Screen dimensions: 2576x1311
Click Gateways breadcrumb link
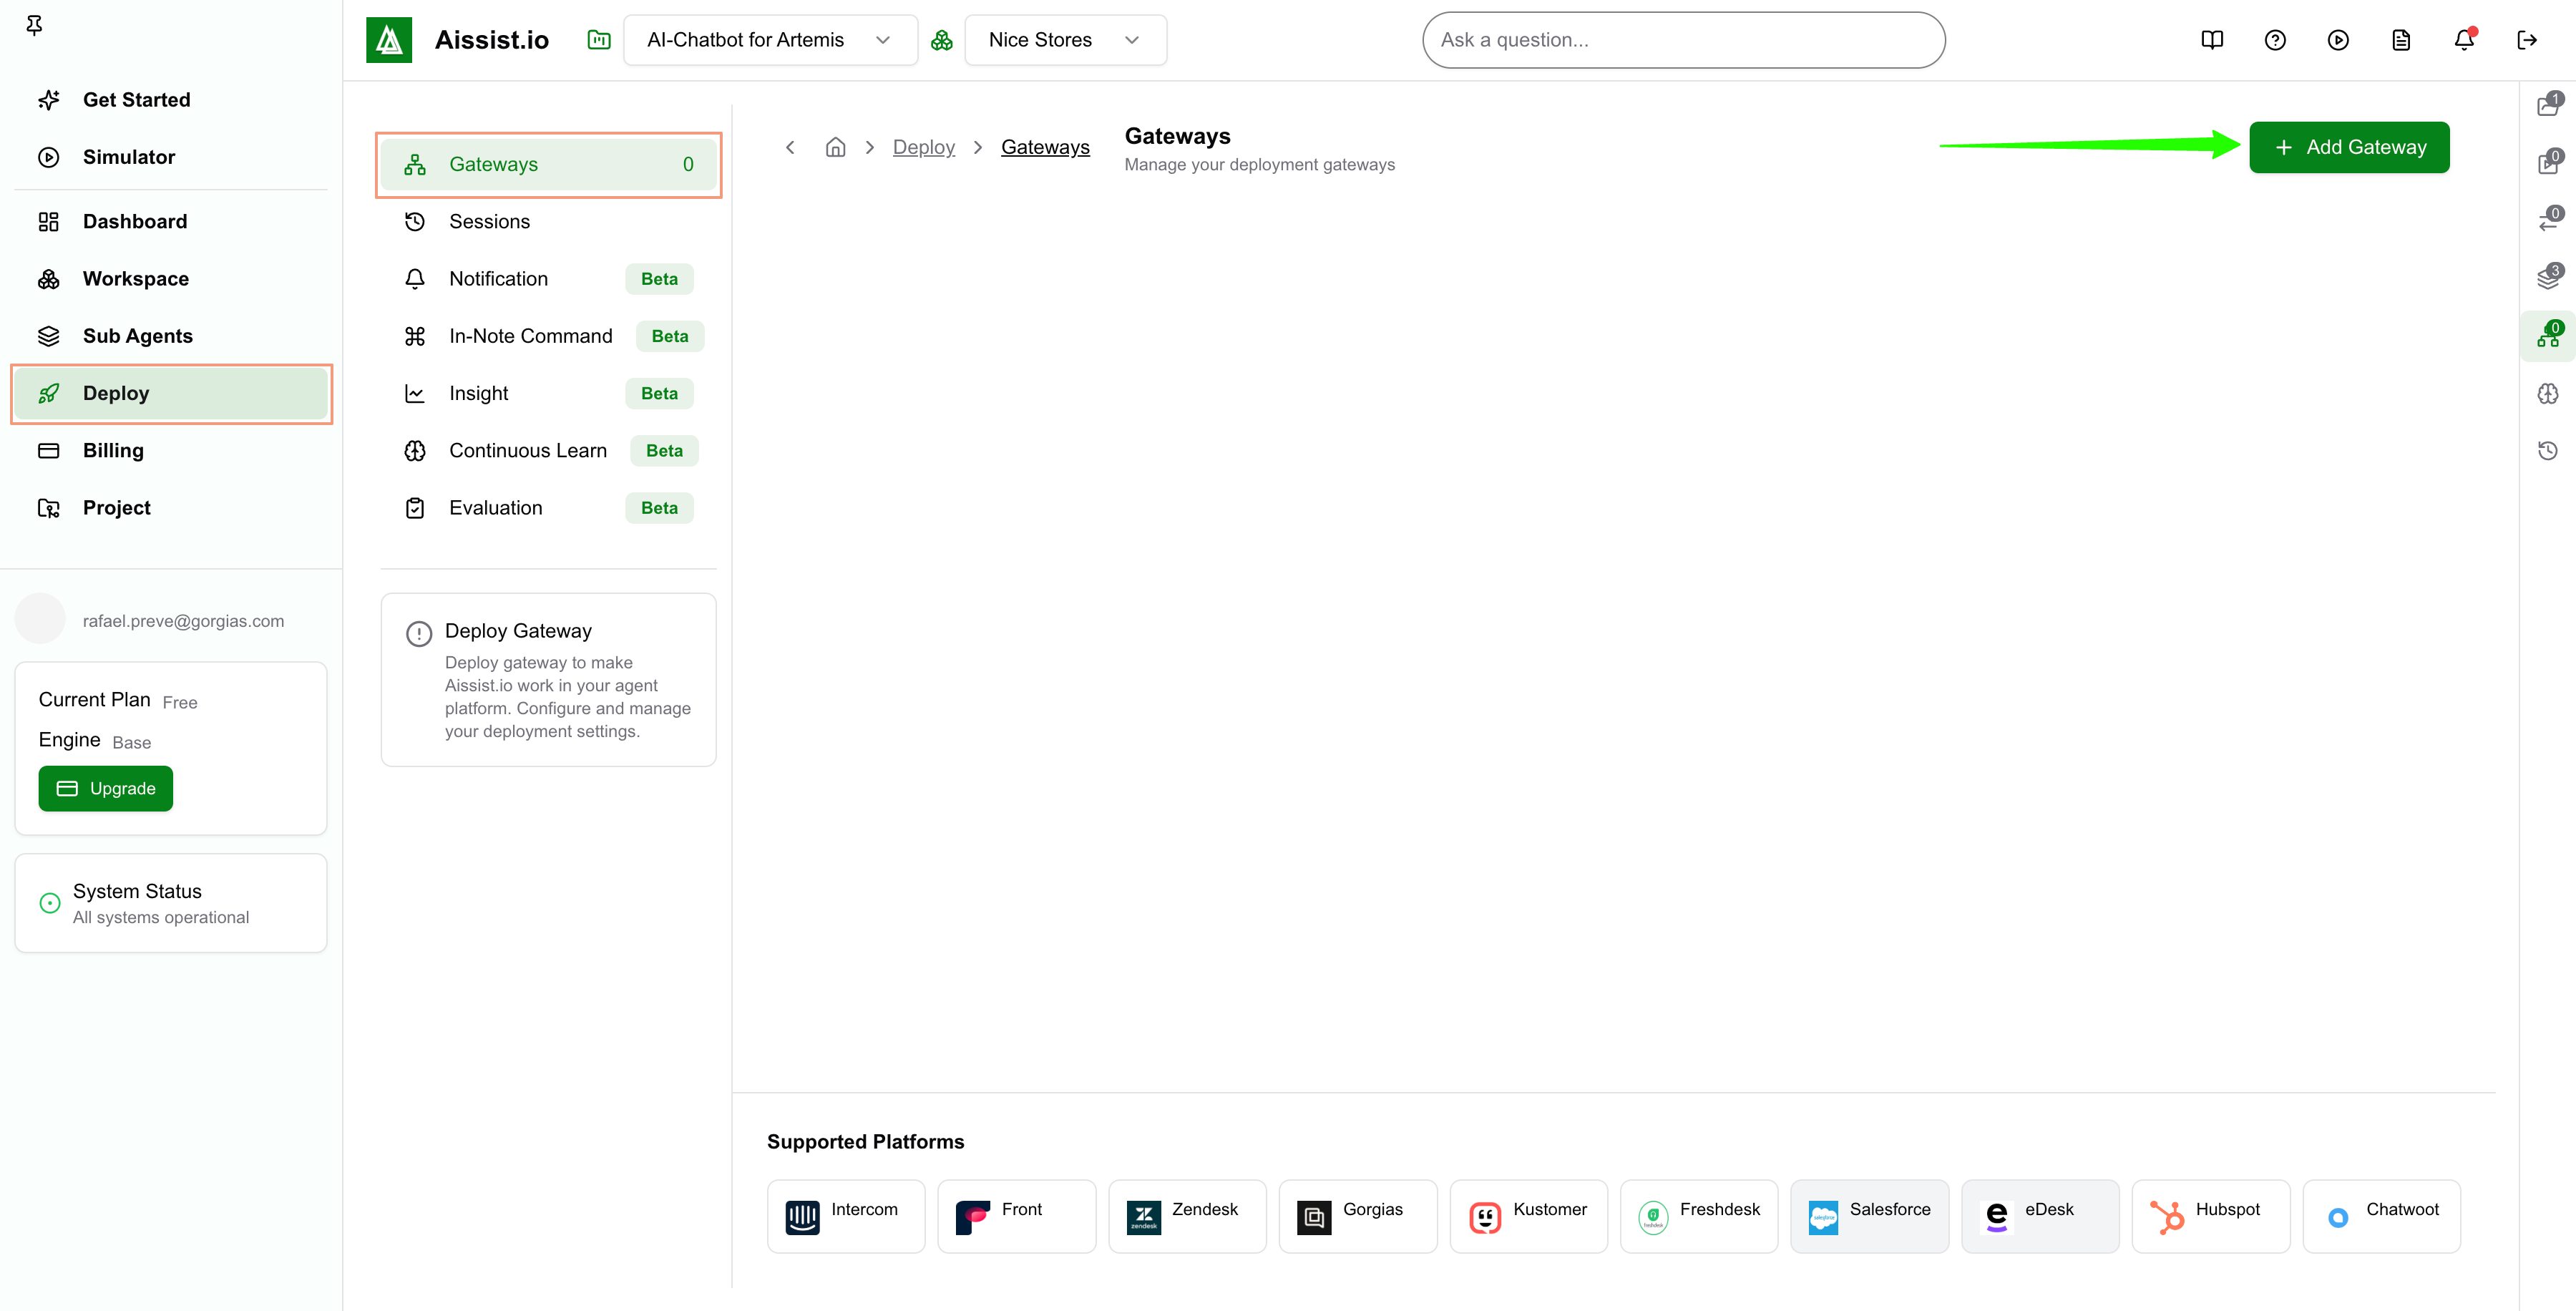1045,147
